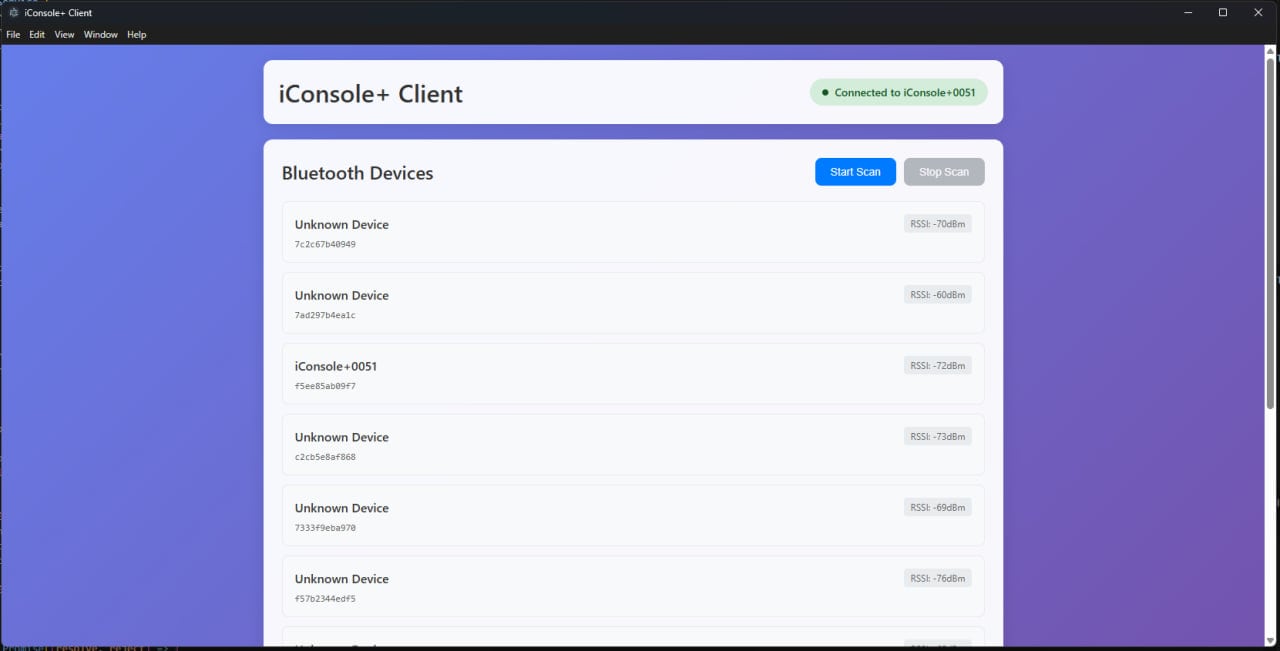Screen dimensions: 1280x651
Task: Click the vertical scrollbar thumb
Action: tap(1270, 232)
